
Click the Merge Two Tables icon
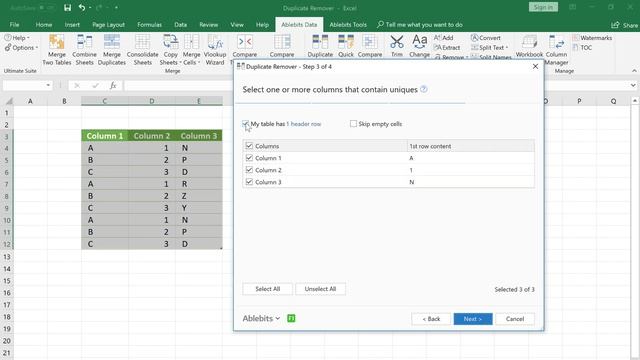pyautogui.click(x=56, y=42)
